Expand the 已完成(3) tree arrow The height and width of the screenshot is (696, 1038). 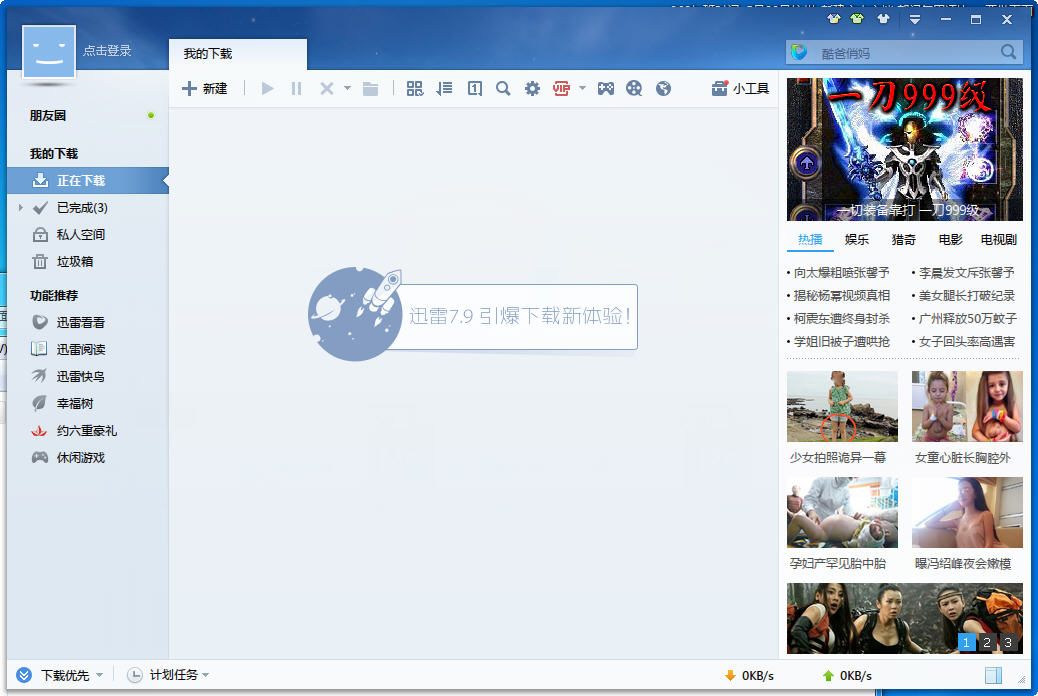[x=21, y=208]
